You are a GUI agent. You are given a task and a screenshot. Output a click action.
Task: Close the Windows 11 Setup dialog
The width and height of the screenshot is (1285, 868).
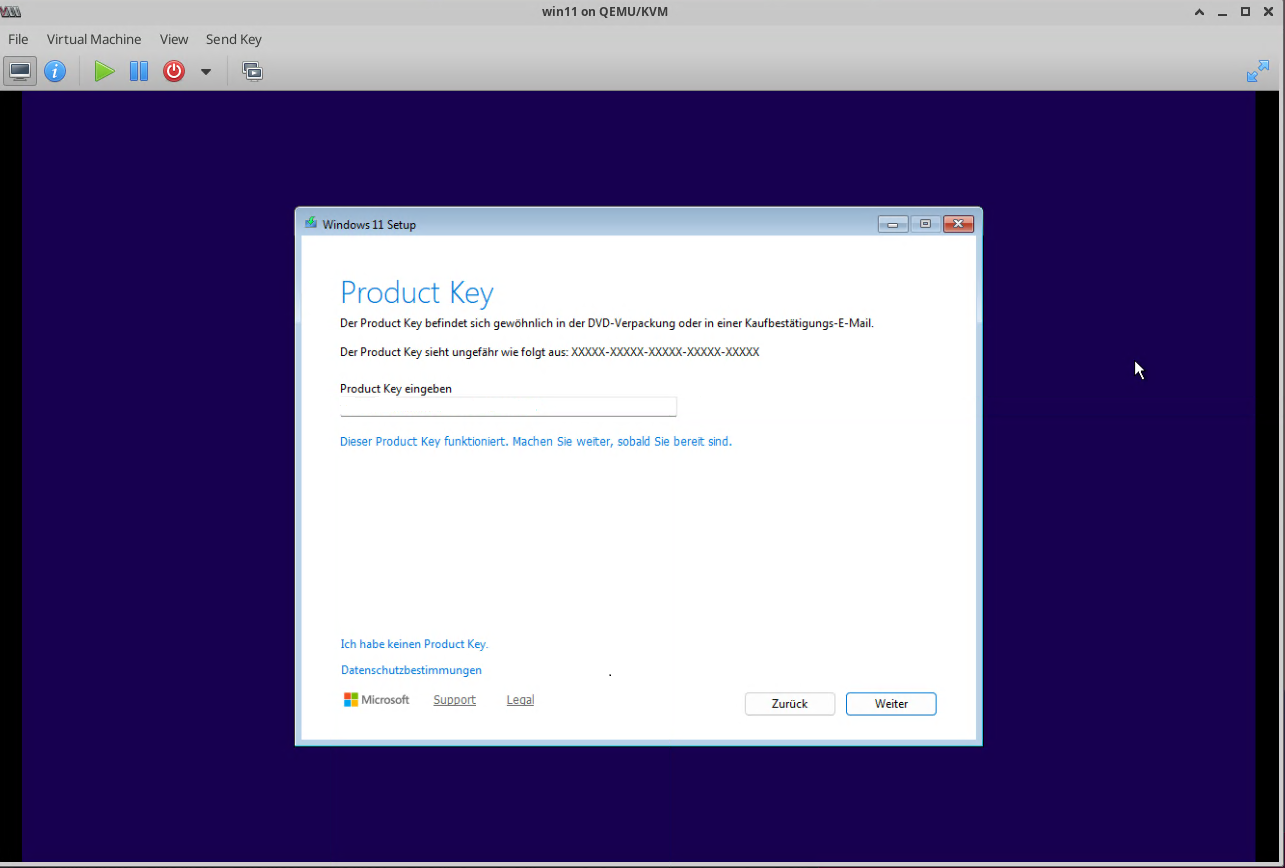pos(957,224)
